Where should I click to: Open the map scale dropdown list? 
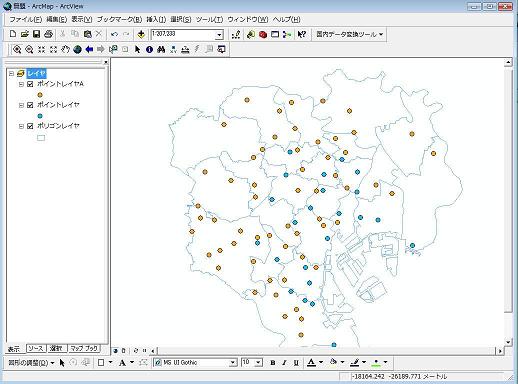pos(219,35)
